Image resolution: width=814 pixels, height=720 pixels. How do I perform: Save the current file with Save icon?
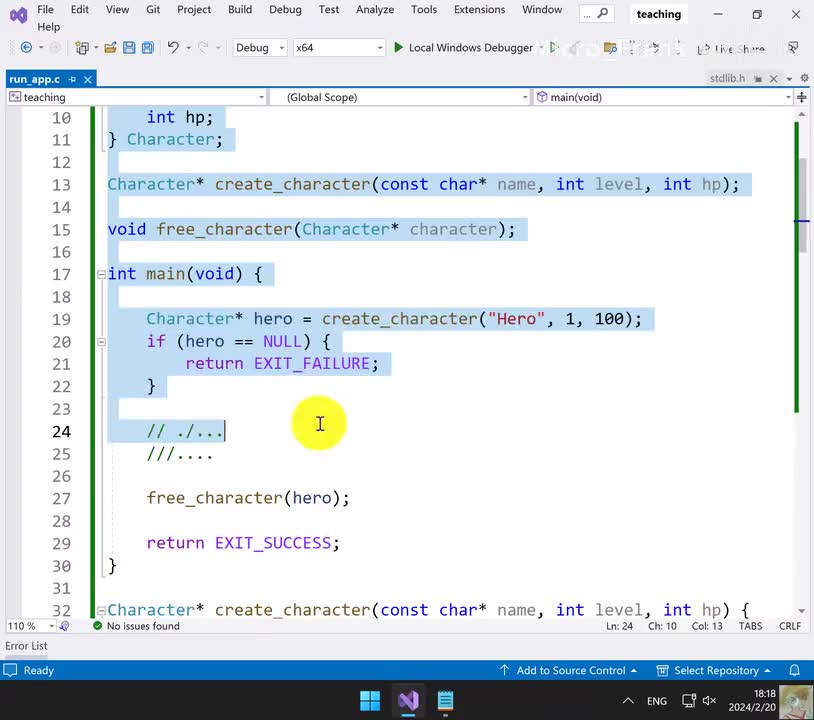point(129,48)
